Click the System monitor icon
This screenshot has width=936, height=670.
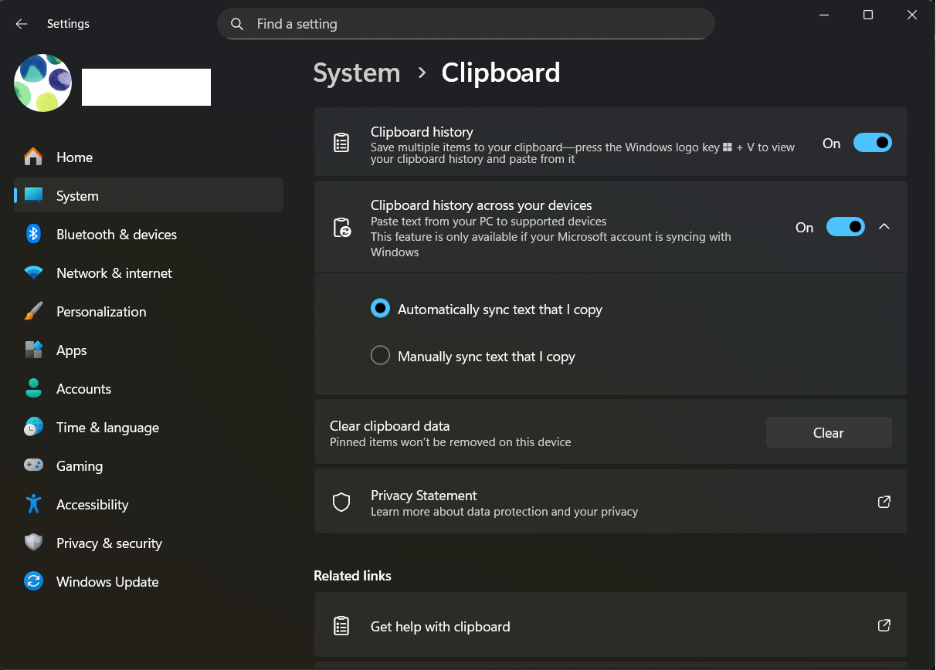(x=33, y=195)
